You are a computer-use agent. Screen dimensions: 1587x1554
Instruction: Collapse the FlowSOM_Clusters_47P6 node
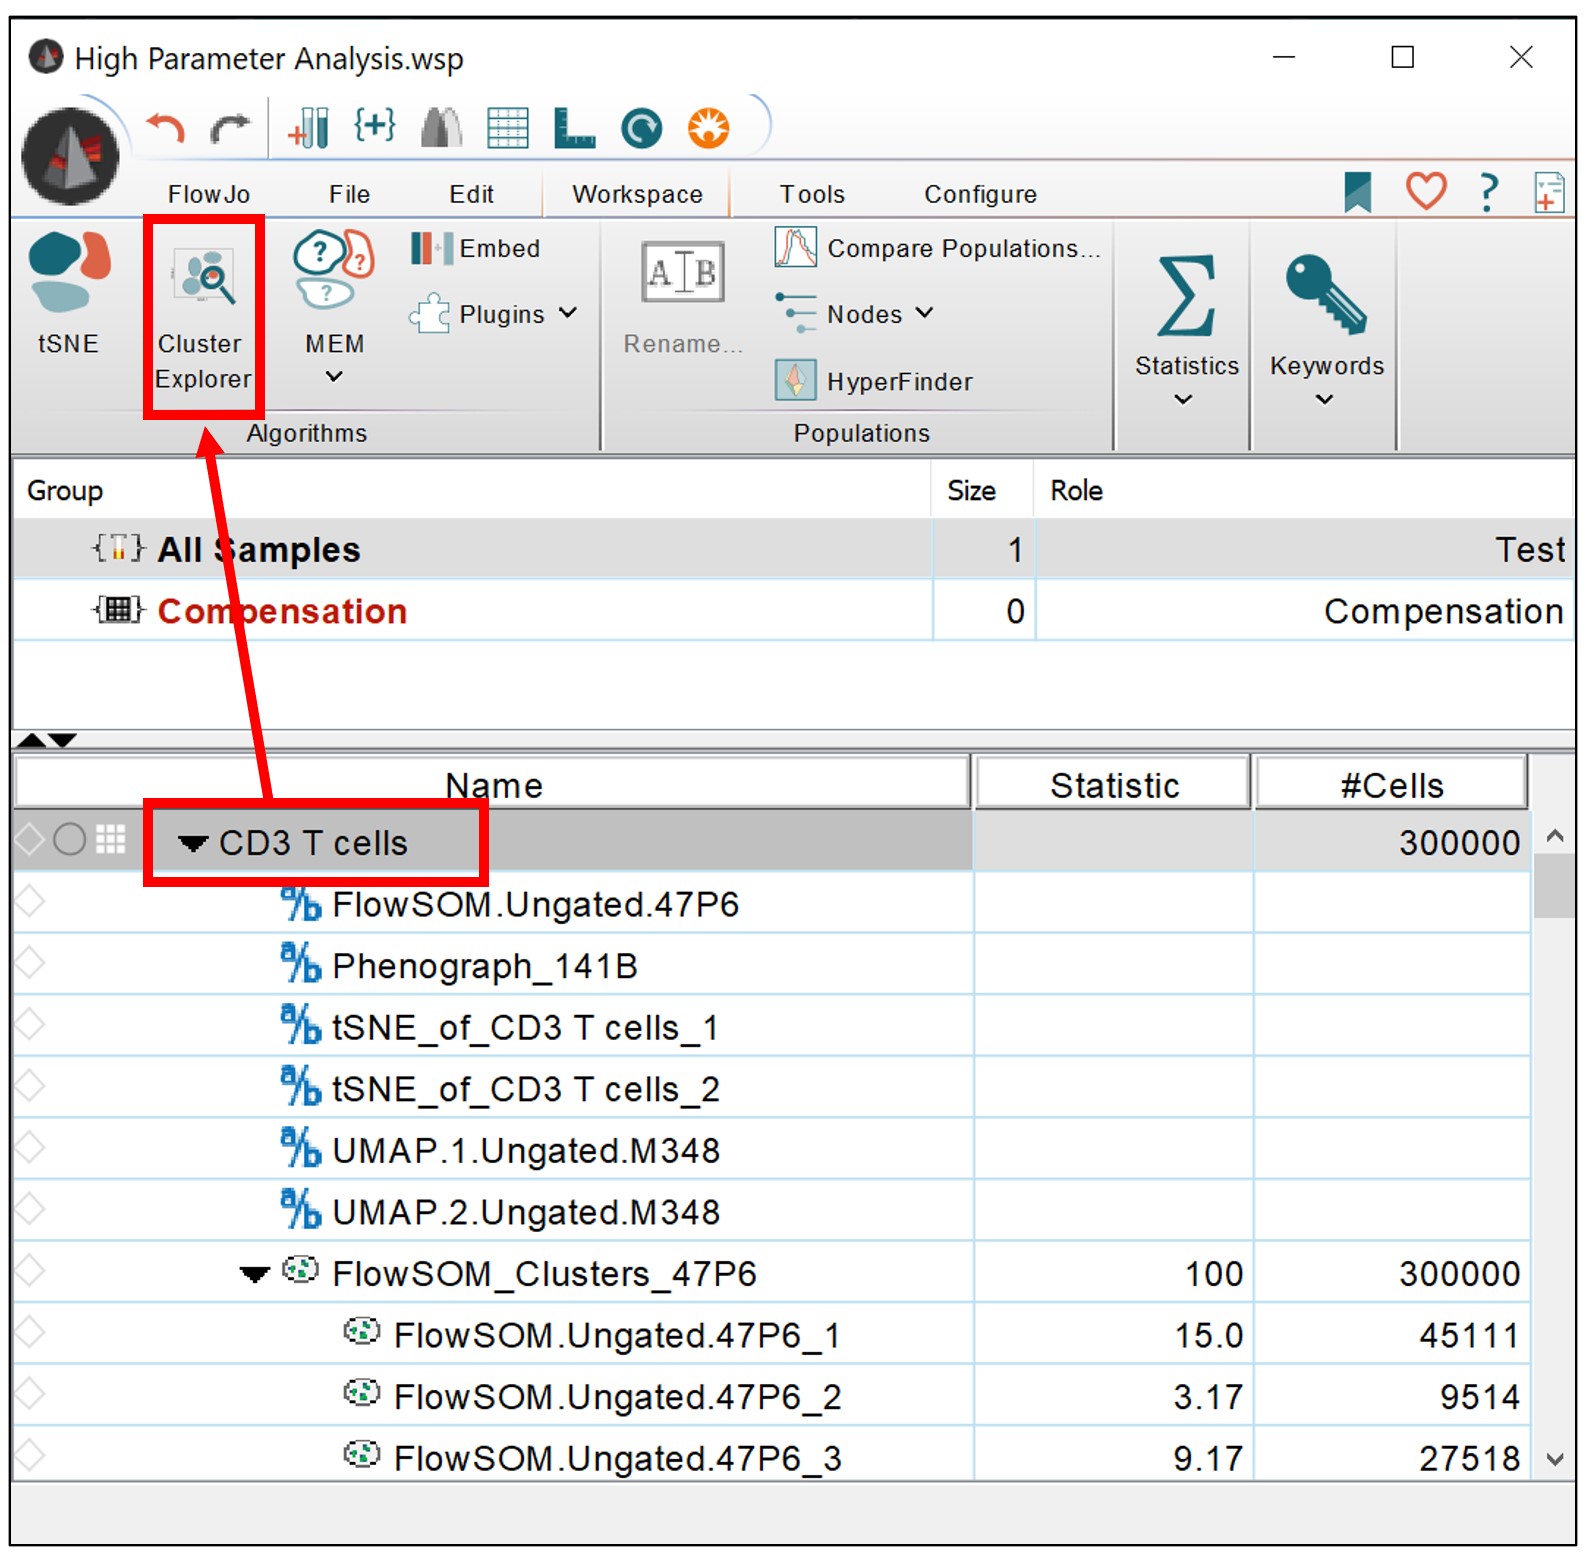[255, 1274]
